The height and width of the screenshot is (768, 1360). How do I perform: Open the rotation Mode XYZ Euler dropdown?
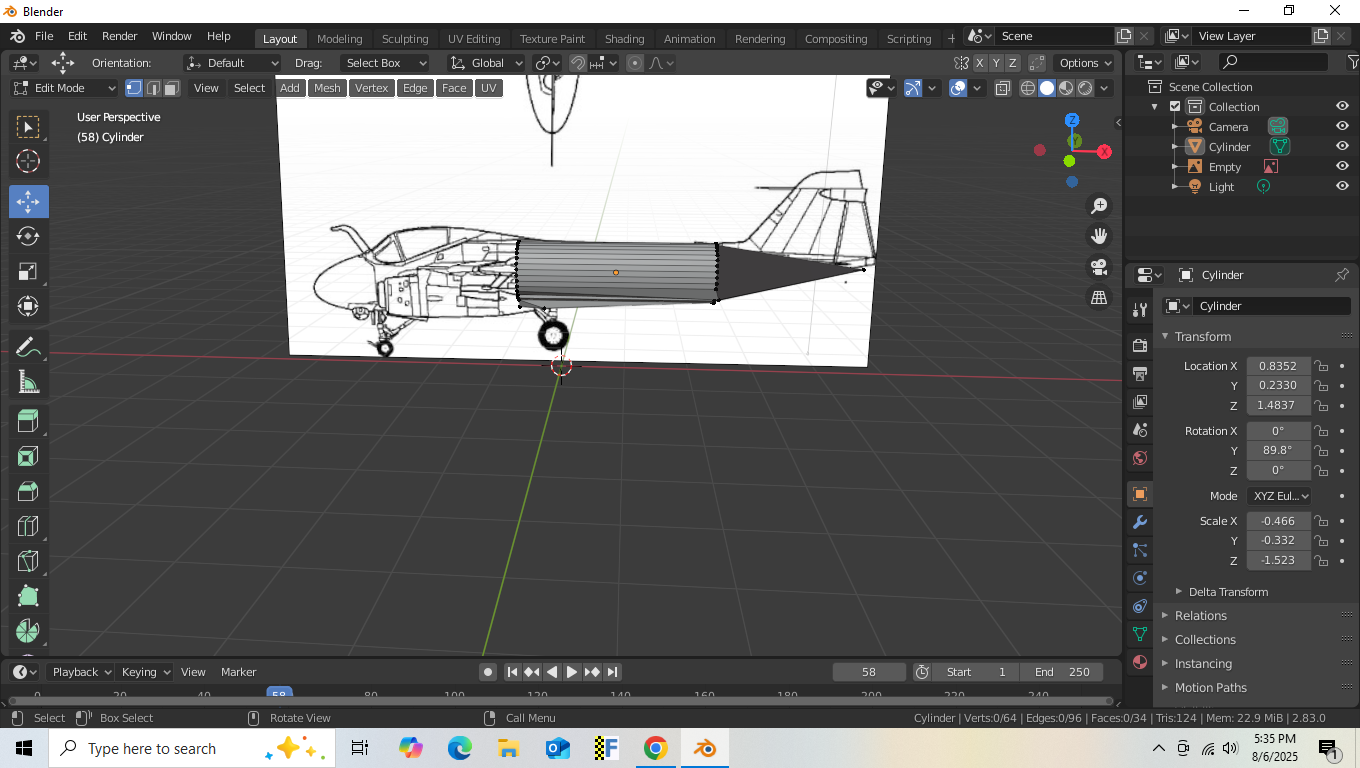[1278, 496]
